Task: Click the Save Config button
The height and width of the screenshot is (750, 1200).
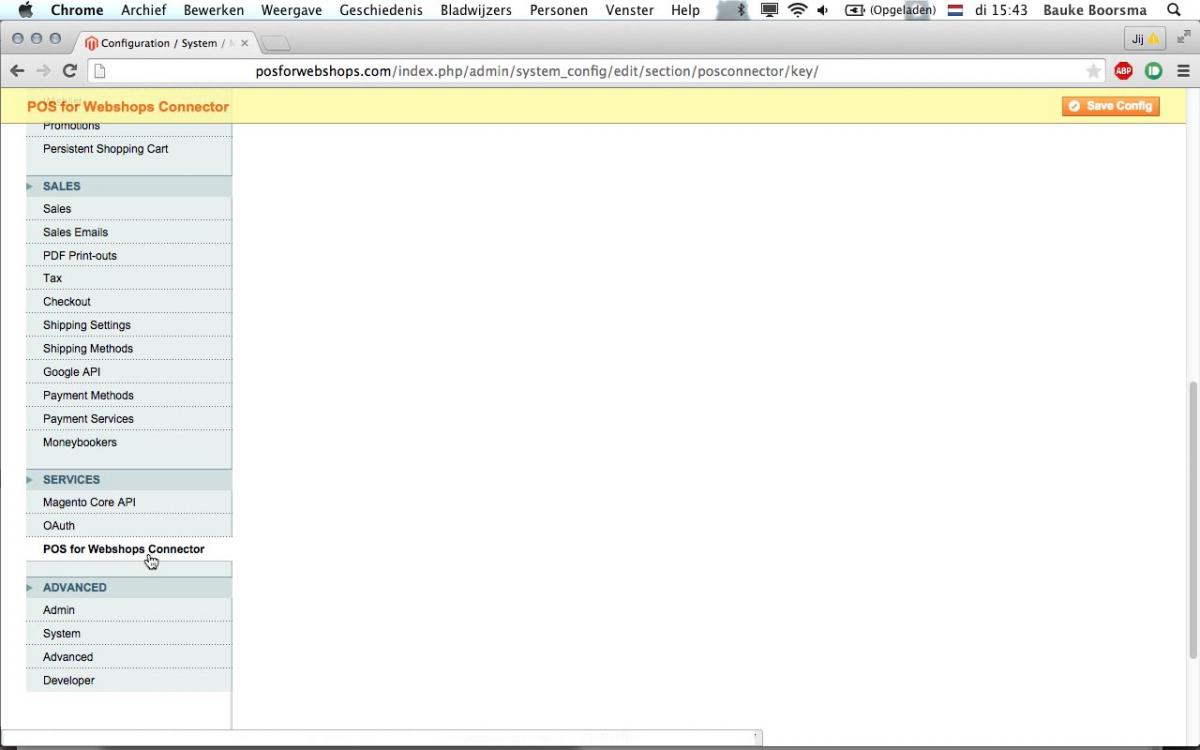Action: click(1111, 106)
